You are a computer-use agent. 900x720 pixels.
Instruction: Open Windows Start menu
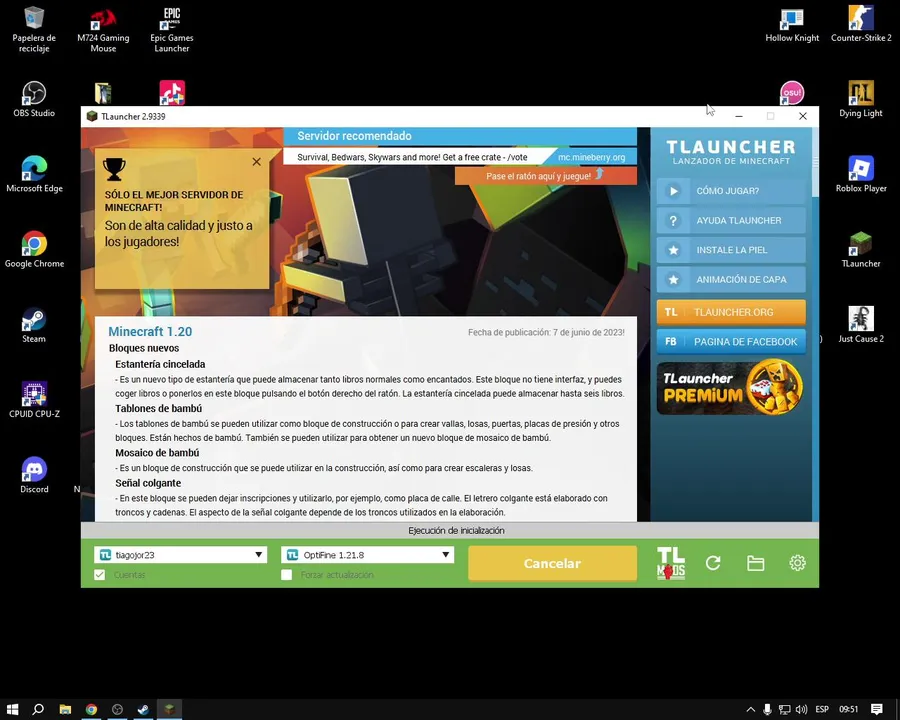coord(13,709)
